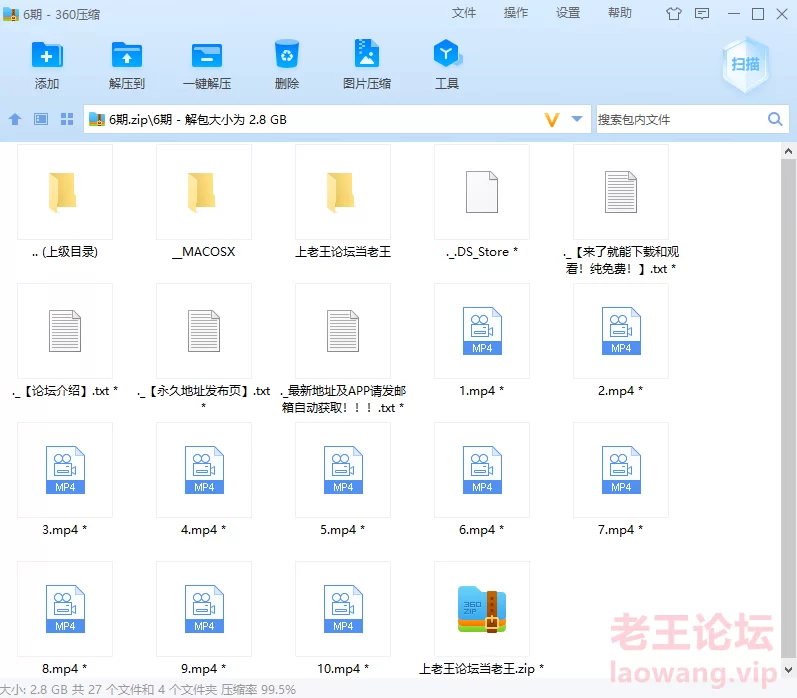Viewport: 797px width, 698px height.
Task: Switch to grid thumbnail view icon
Action: coord(67,119)
